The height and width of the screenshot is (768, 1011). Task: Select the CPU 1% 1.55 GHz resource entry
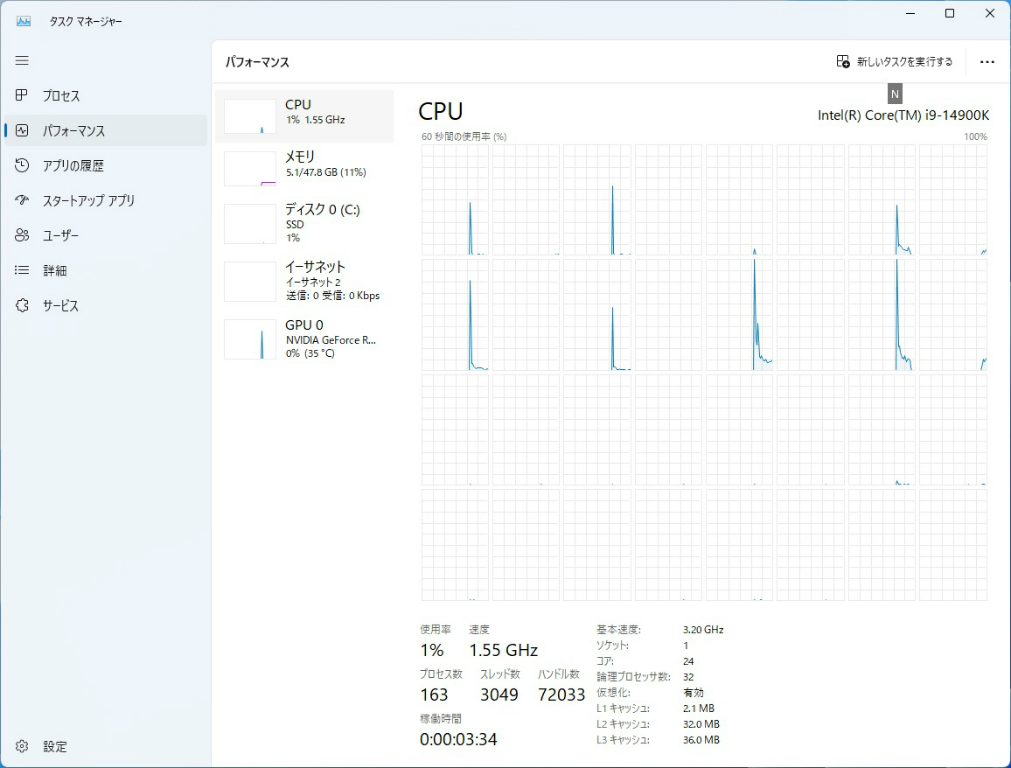304,116
